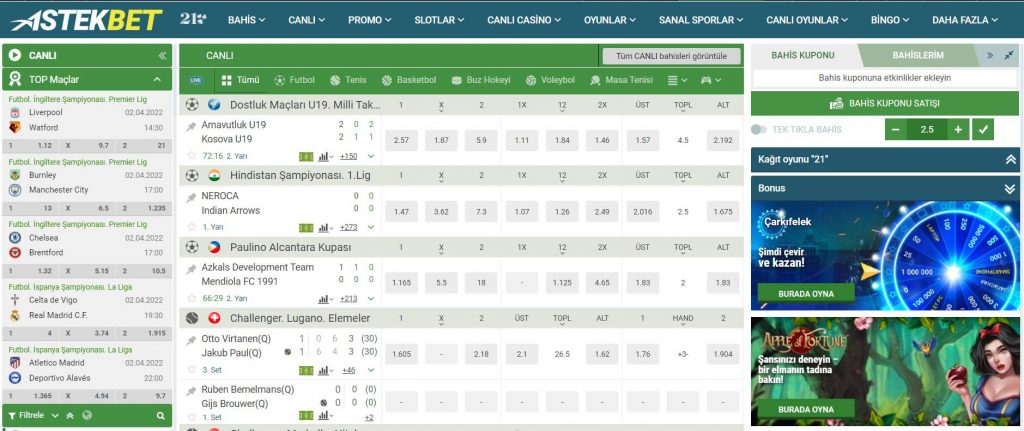Pin the Otto Virtanen tennis match
This screenshot has height=431, width=1024.
(191, 340)
